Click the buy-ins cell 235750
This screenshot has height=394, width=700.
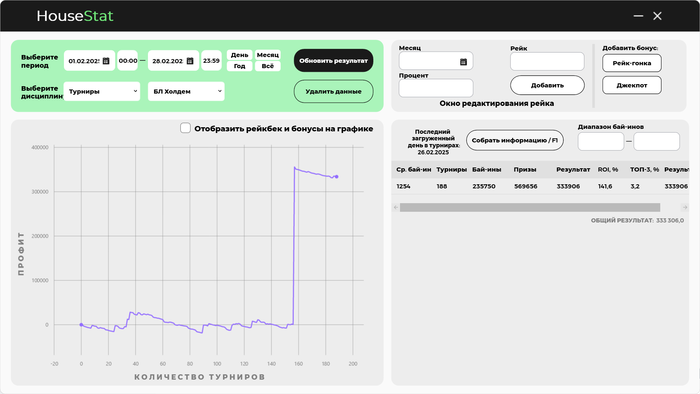(x=484, y=187)
